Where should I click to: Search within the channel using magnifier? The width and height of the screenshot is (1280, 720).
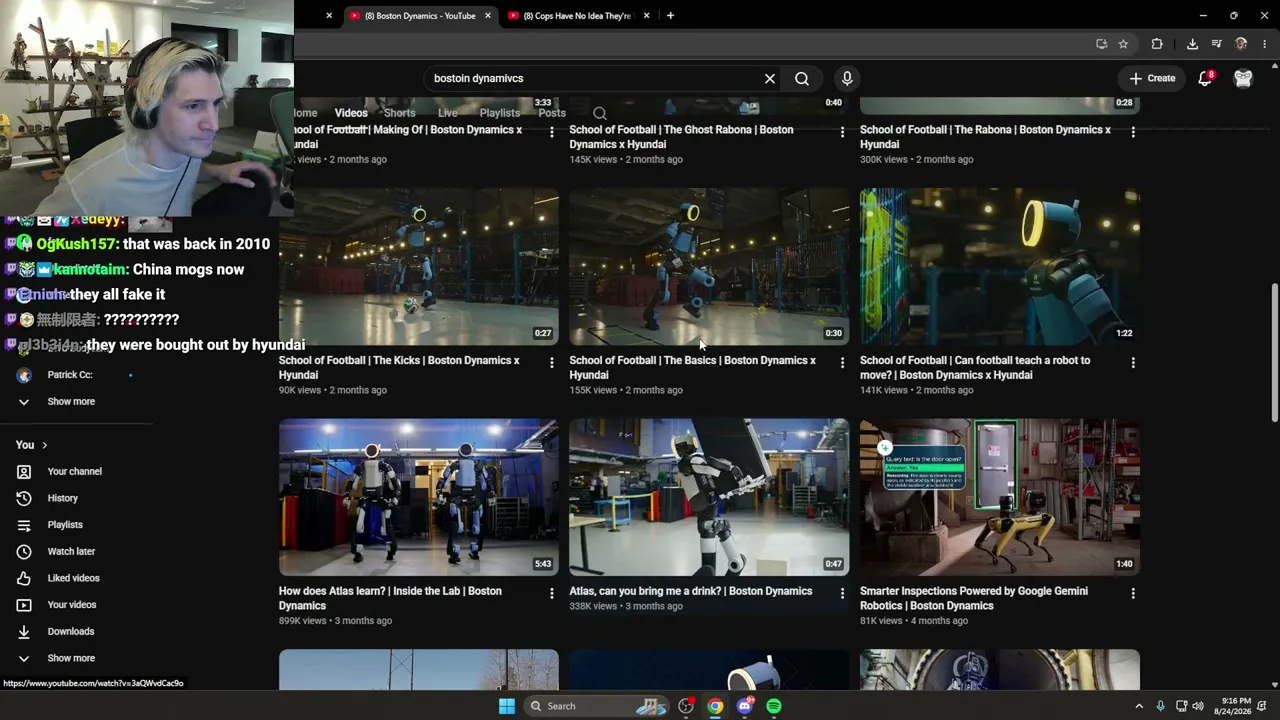(600, 114)
